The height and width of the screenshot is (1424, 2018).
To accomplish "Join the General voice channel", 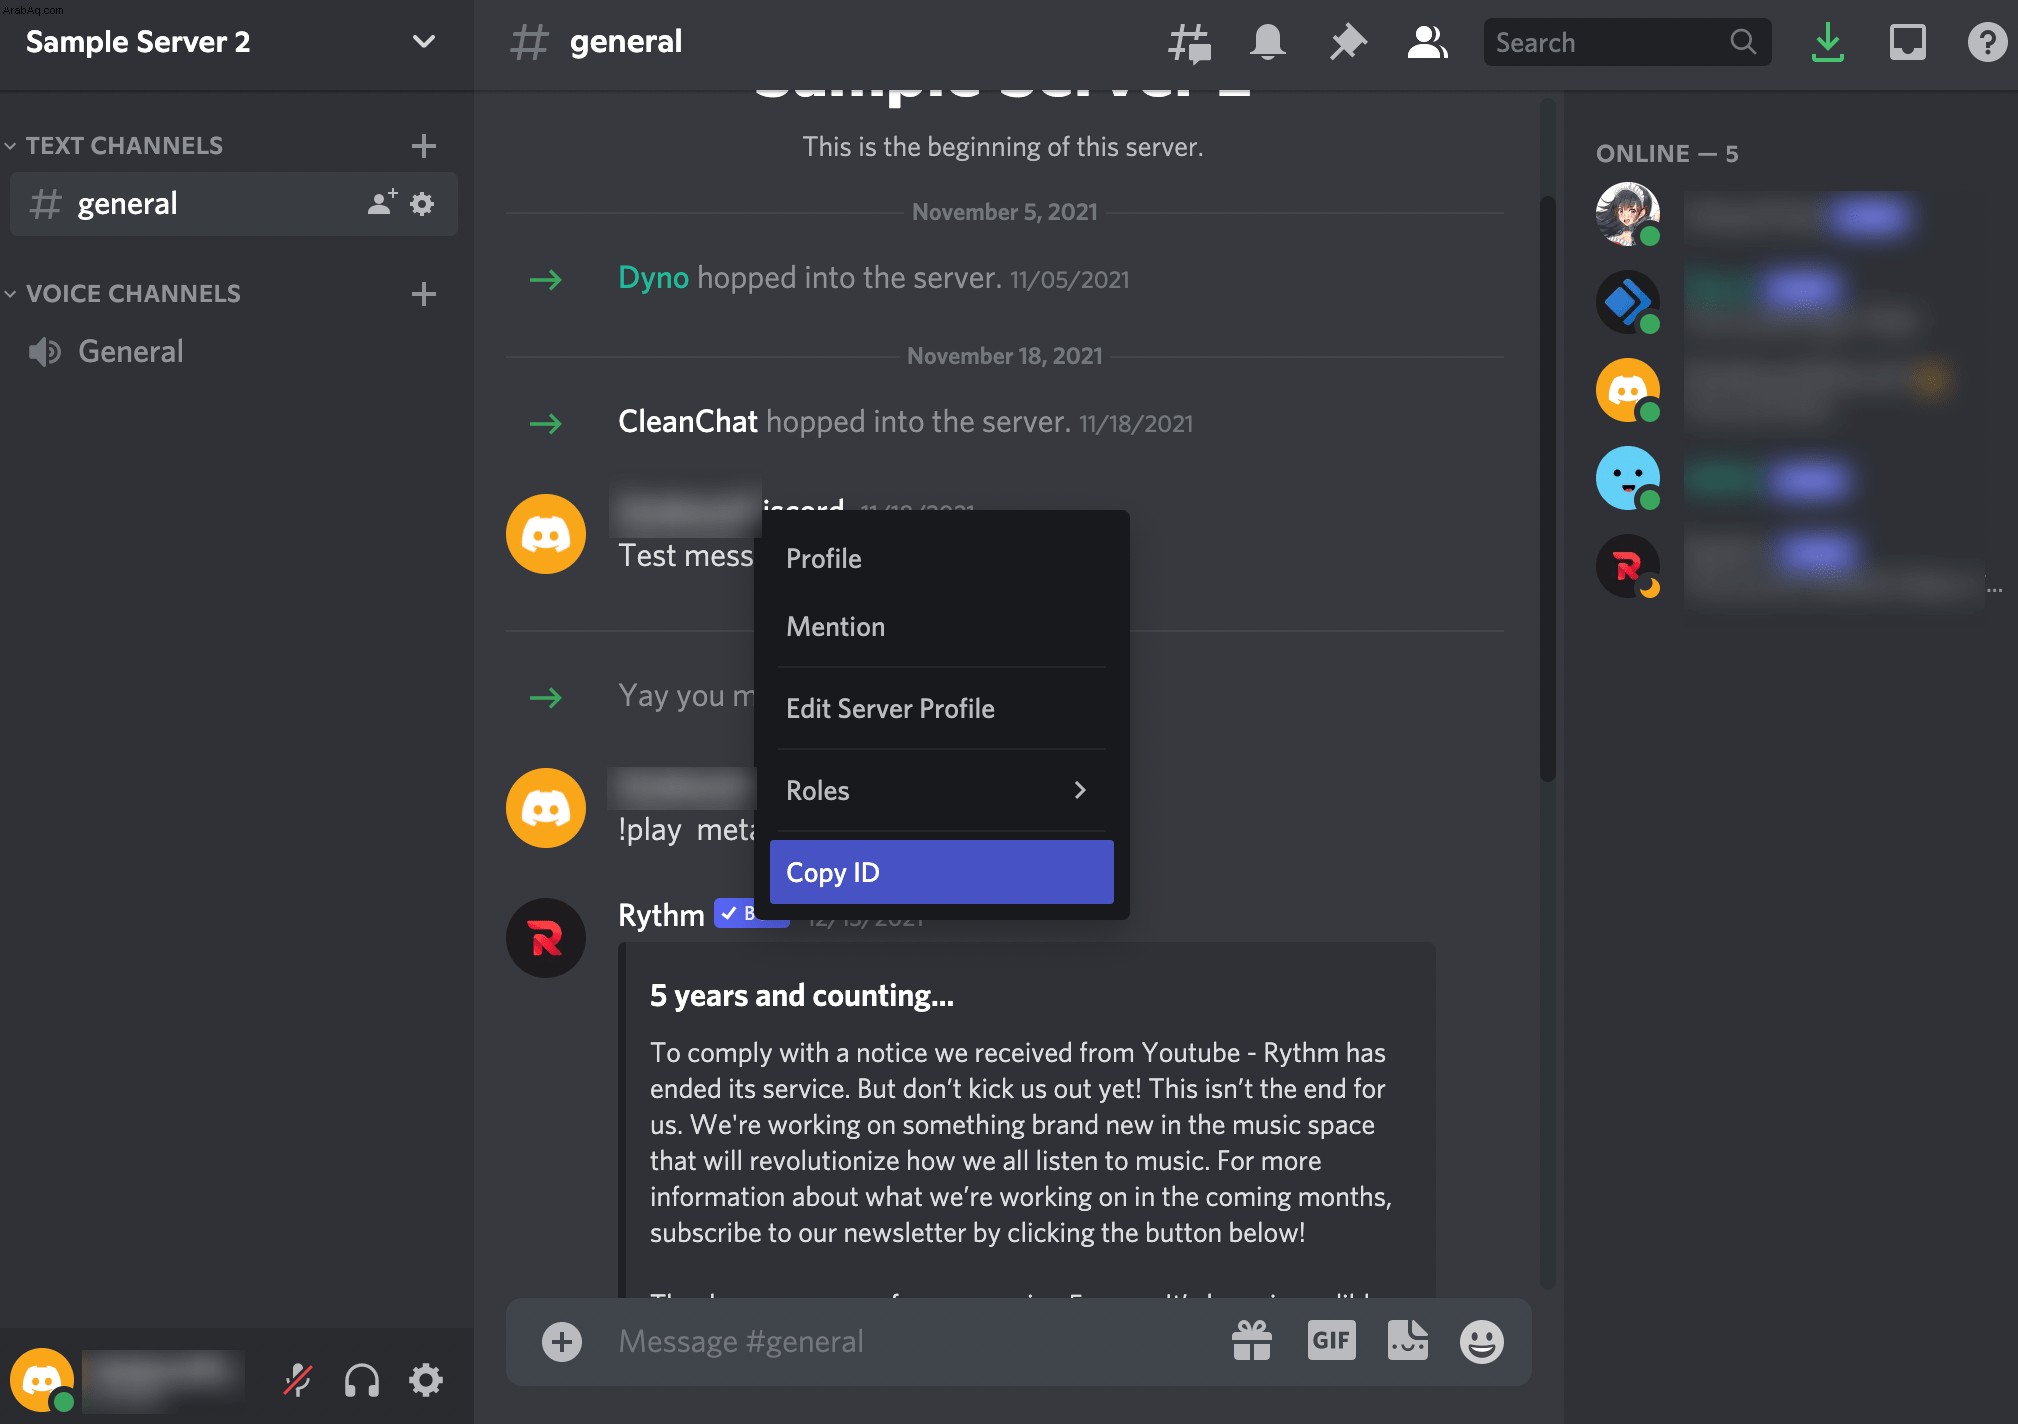I will coord(234,352).
